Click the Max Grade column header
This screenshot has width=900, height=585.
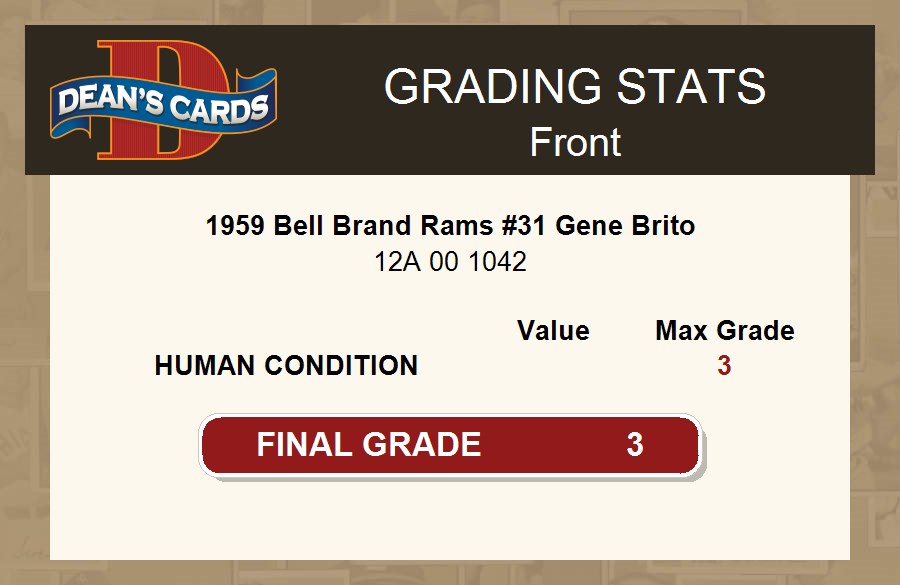[725, 331]
